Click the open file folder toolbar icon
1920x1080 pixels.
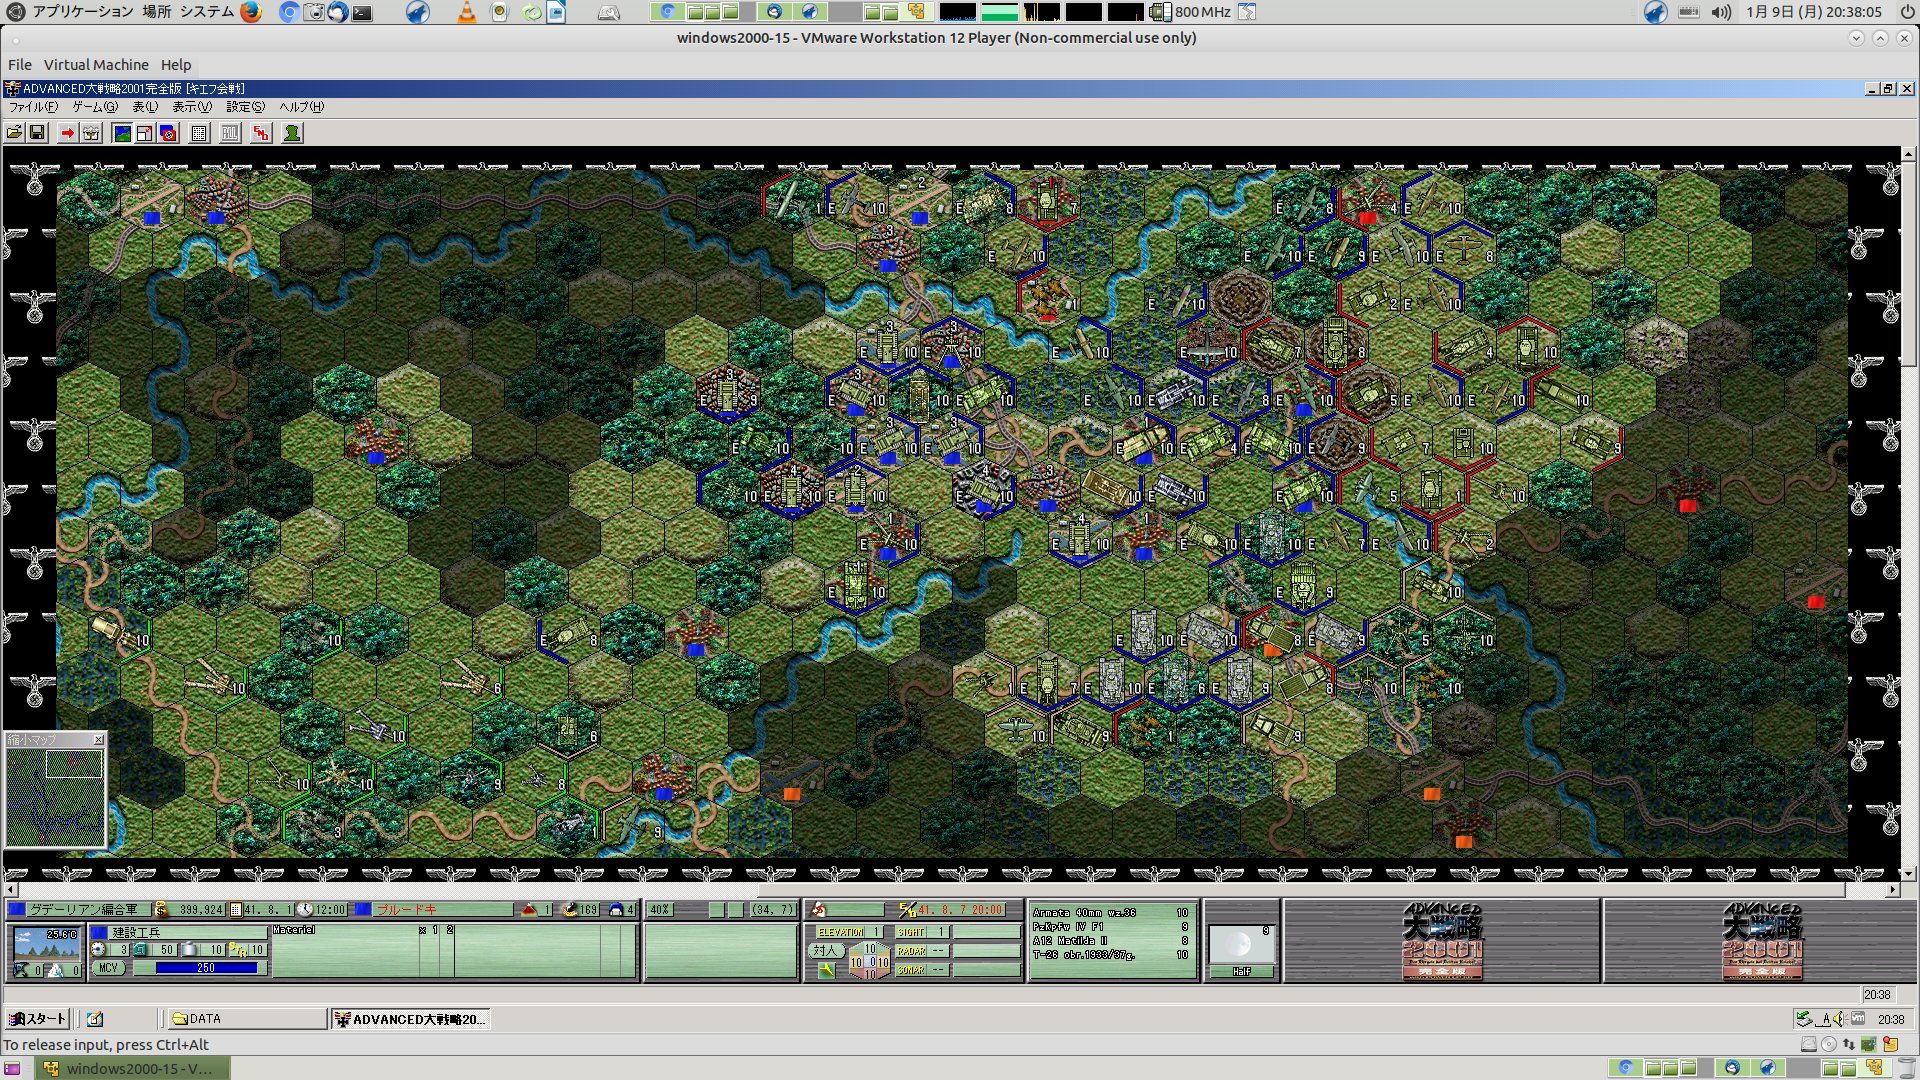(x=15, y=133)
